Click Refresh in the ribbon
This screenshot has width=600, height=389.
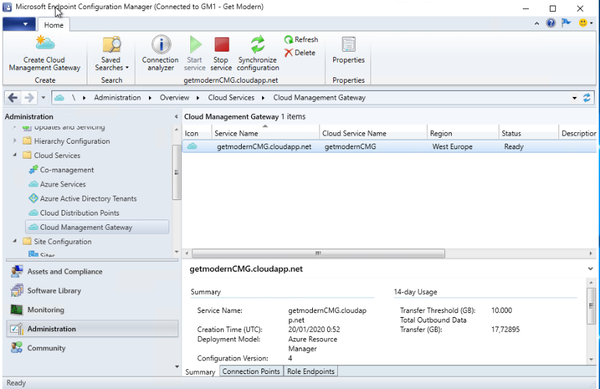click(x=301, y=39)
